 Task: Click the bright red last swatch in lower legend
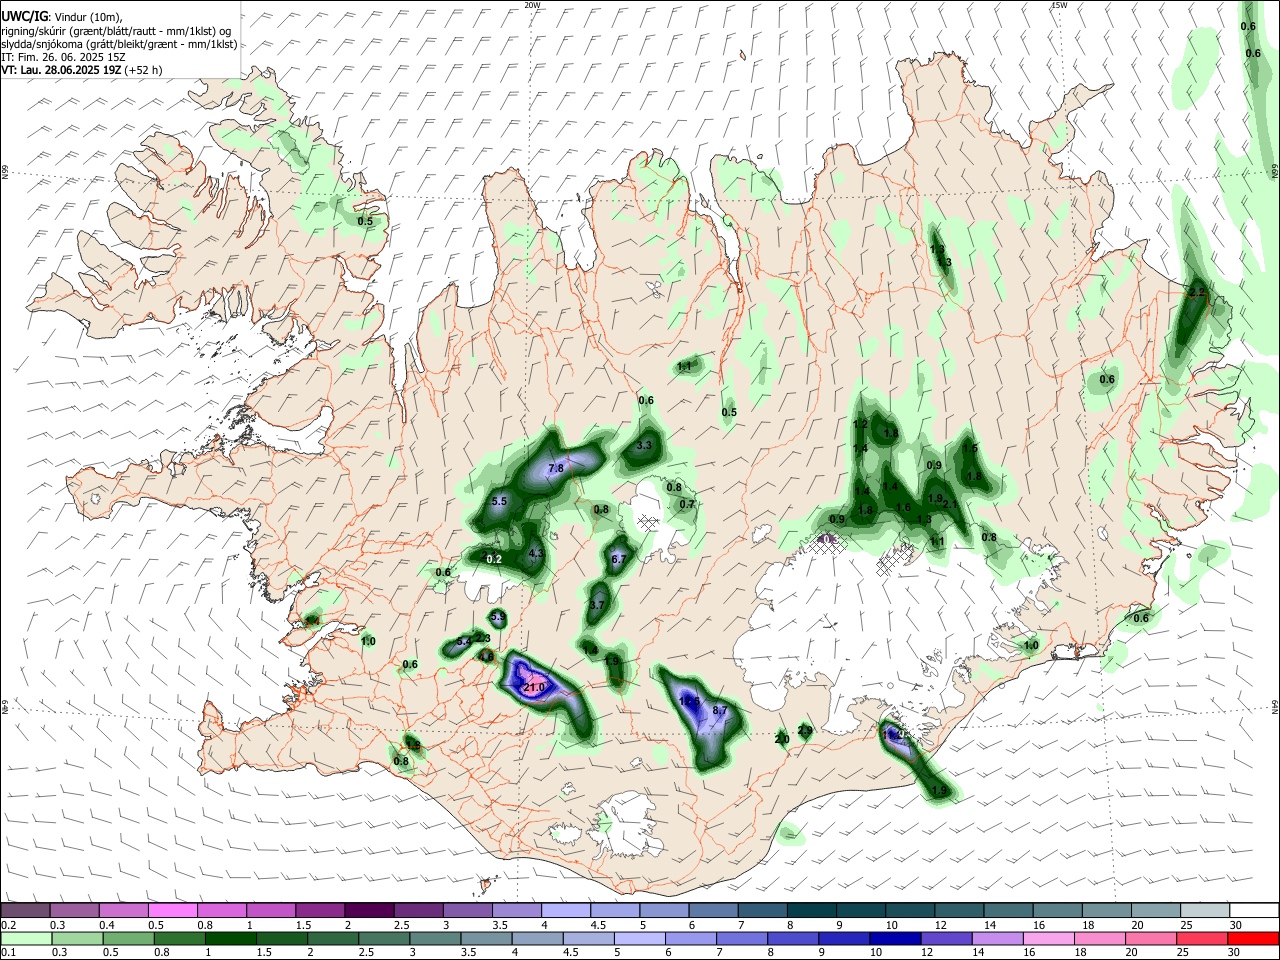[x=1253, y=939]
